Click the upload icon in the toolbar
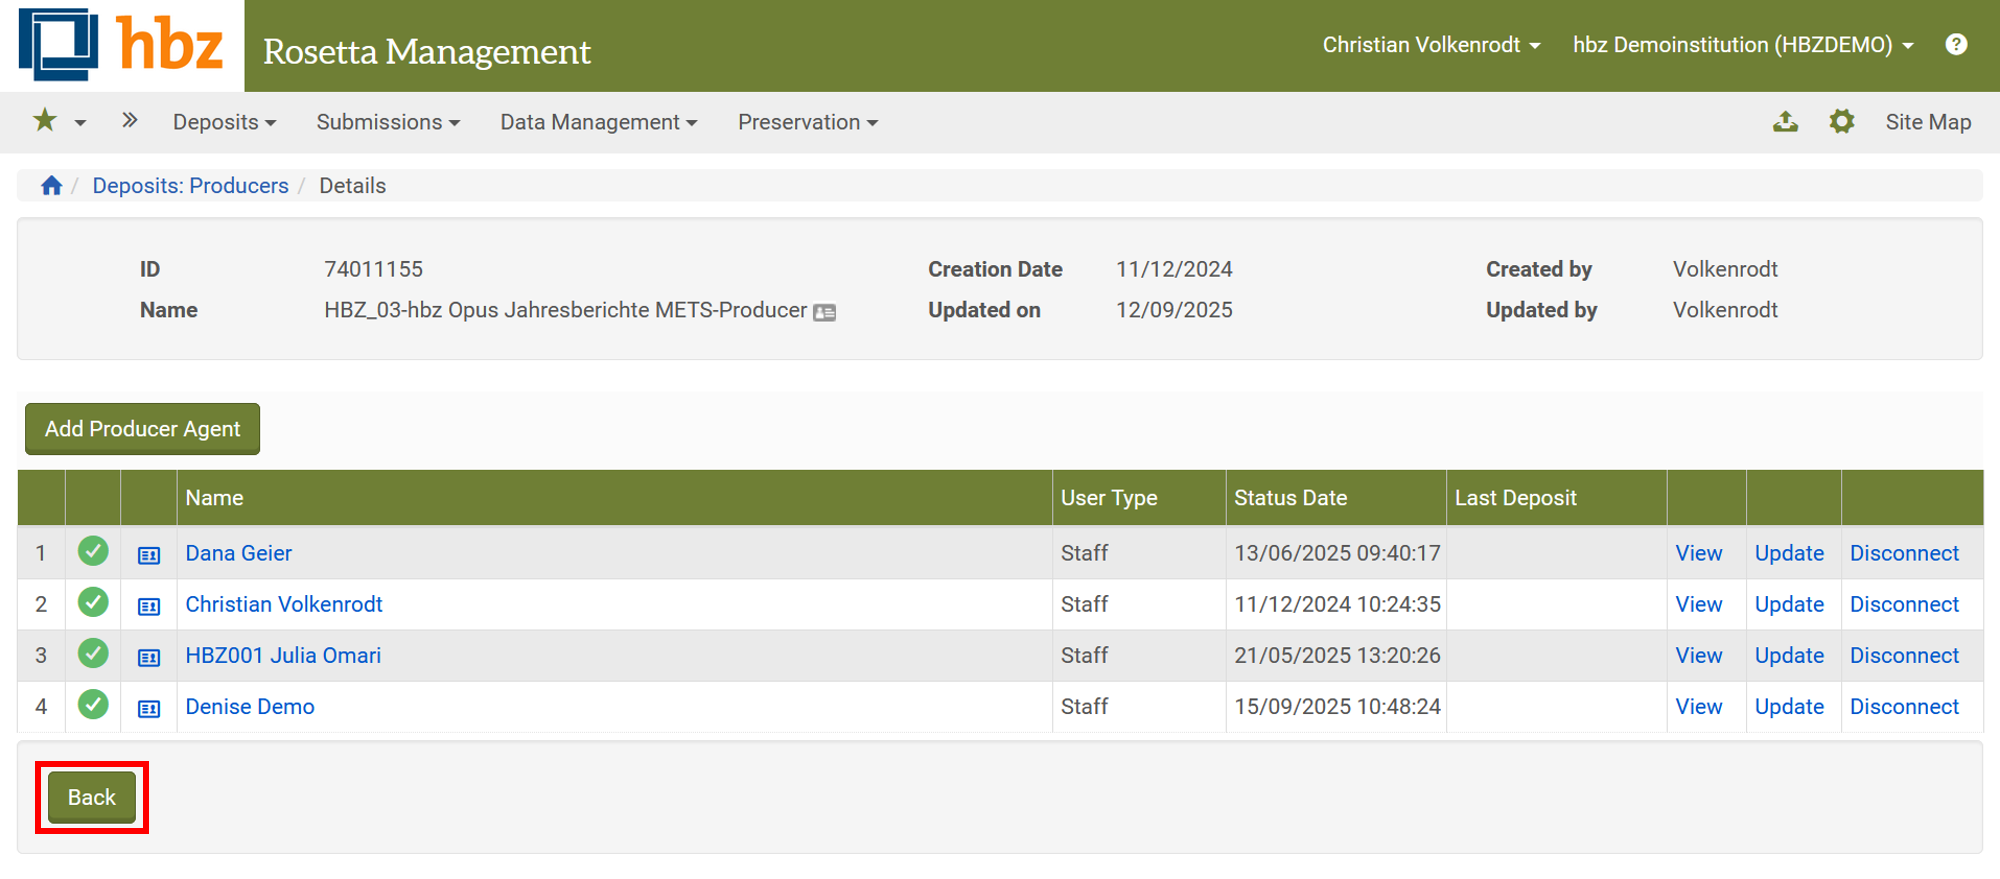The width and height of the screenshot is (2000, 879). coord(1785,122)
